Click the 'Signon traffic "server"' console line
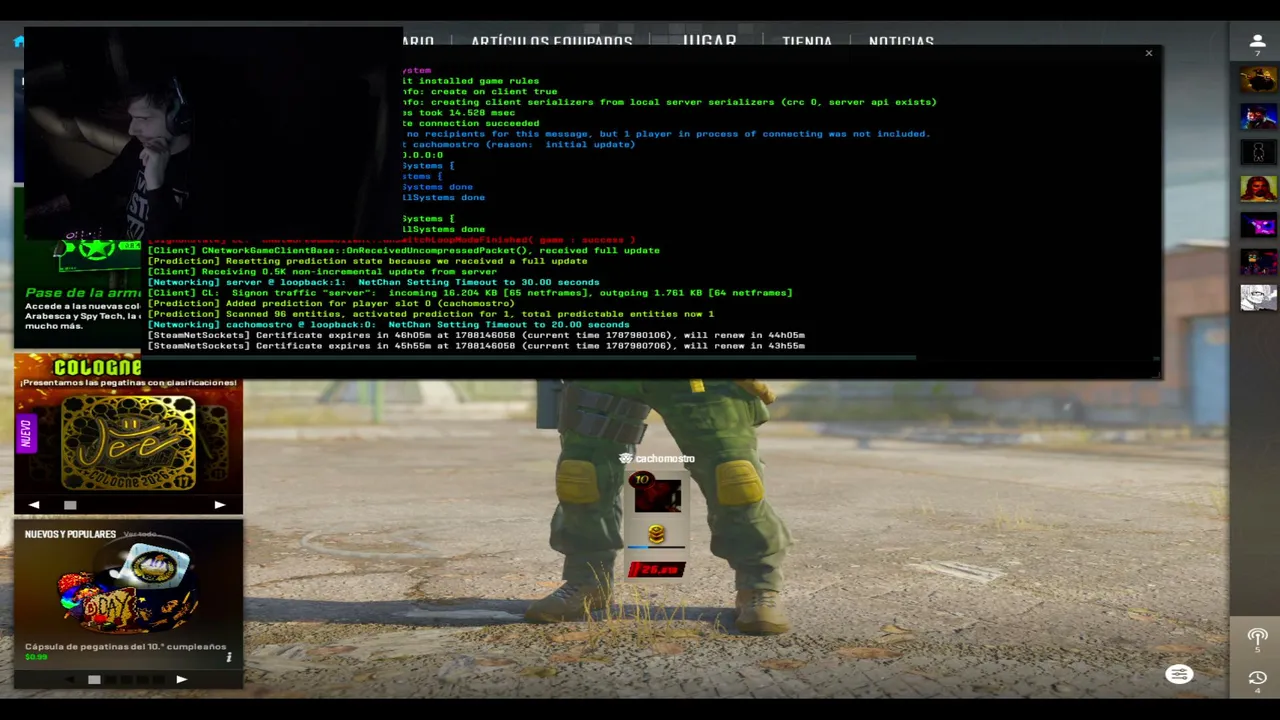The height and width of the screenshot is (720, 1280). pos(469,293)
